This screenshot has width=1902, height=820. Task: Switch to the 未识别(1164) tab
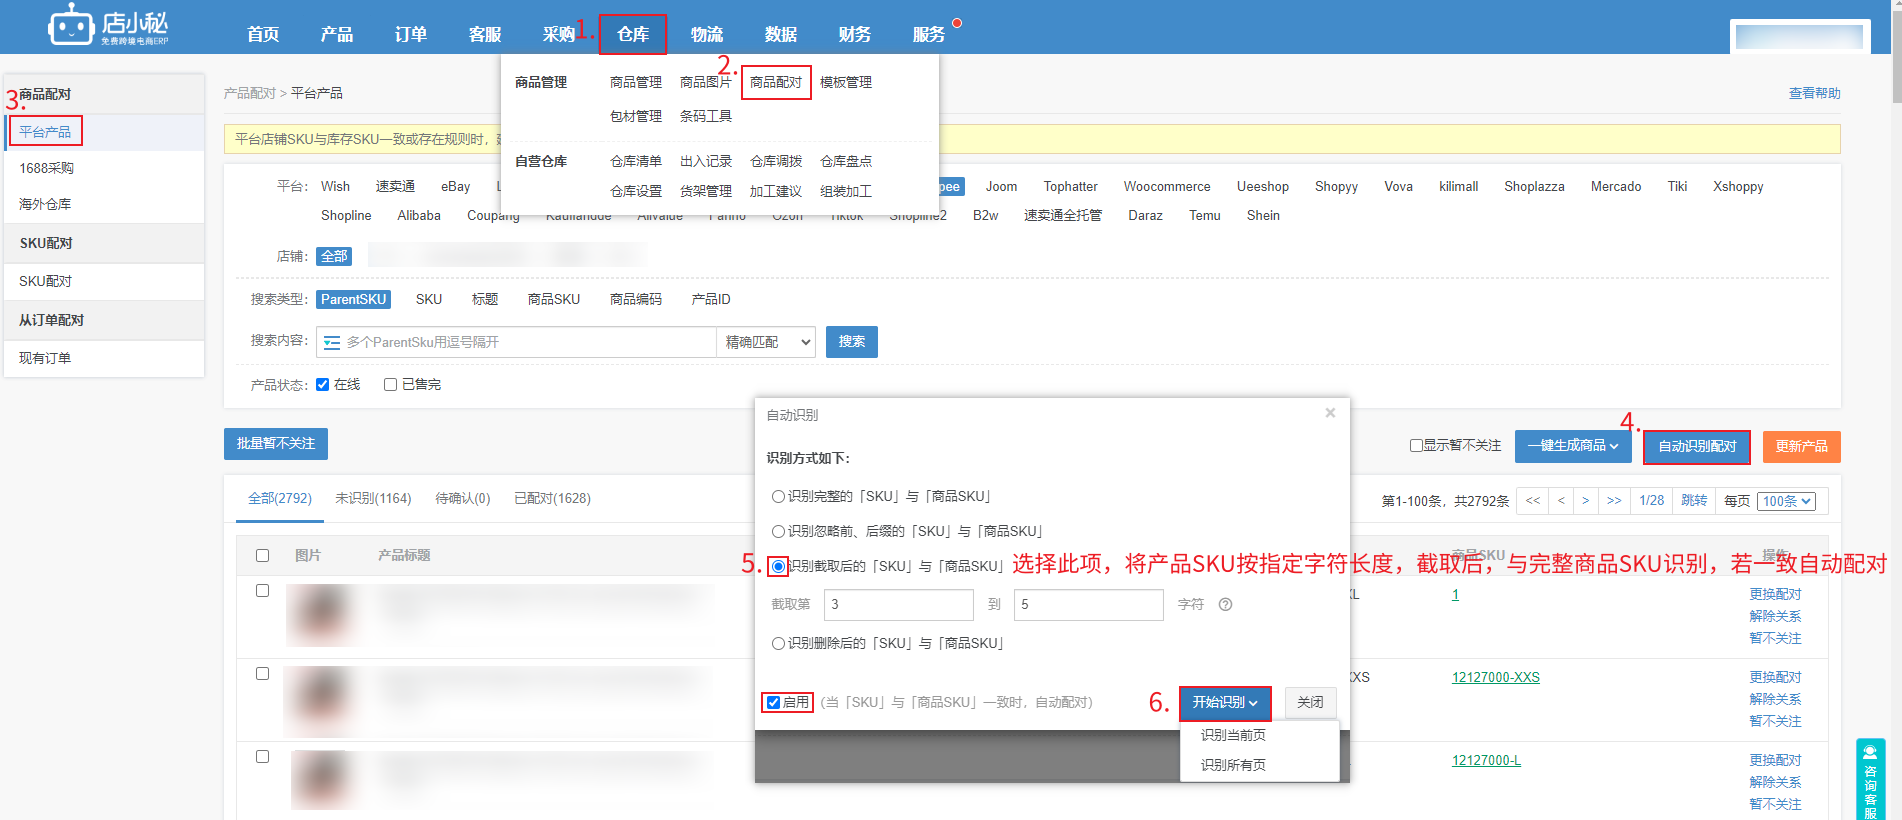373,499
